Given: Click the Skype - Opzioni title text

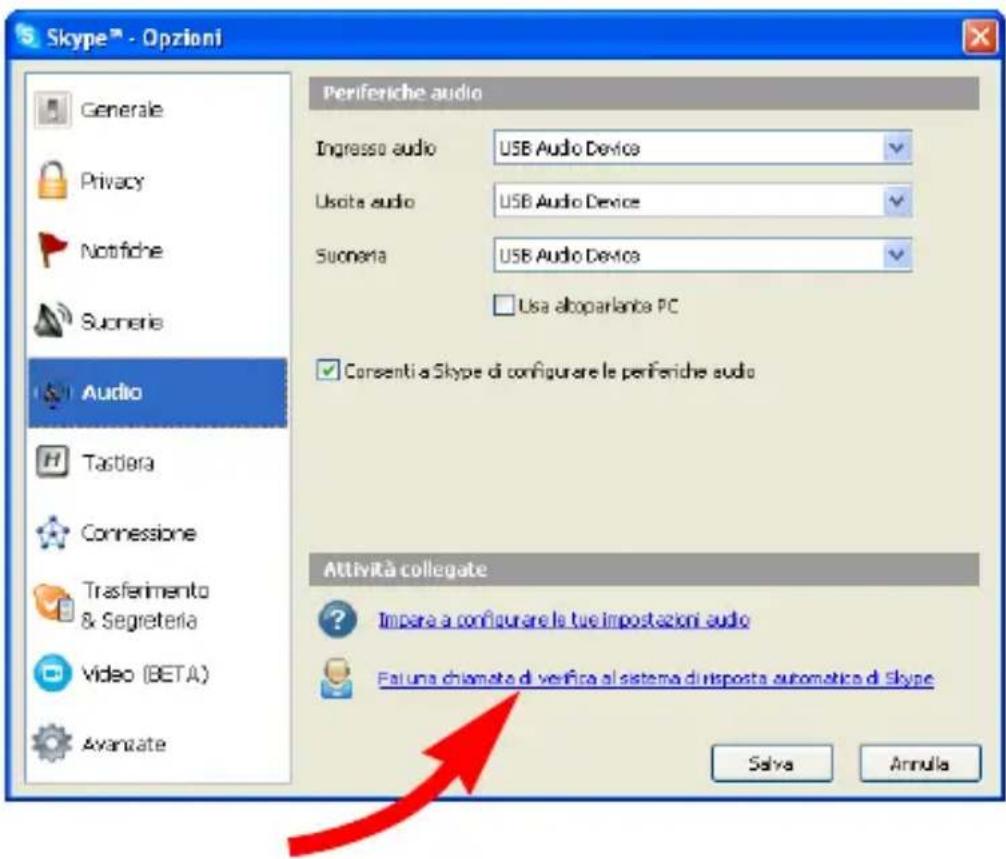Looking at the screenshot, I should click(x=134, y=38).
